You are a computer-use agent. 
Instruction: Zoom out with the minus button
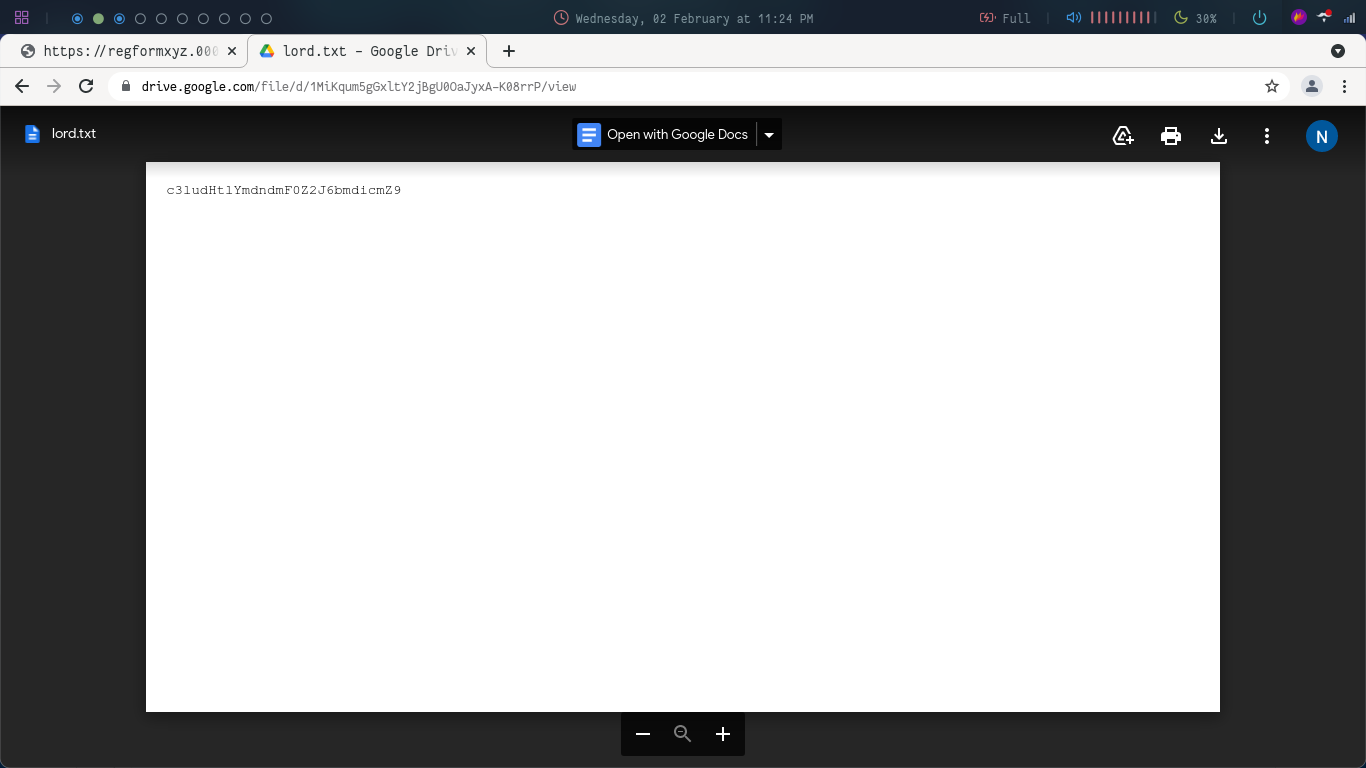[643, 734]
